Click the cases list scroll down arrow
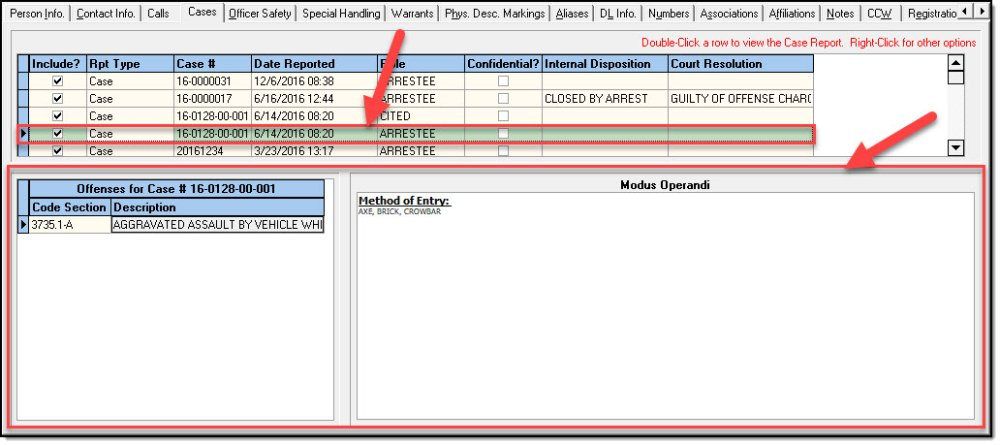Viewport: 1000px width, 445px height. tap(956, 148)
